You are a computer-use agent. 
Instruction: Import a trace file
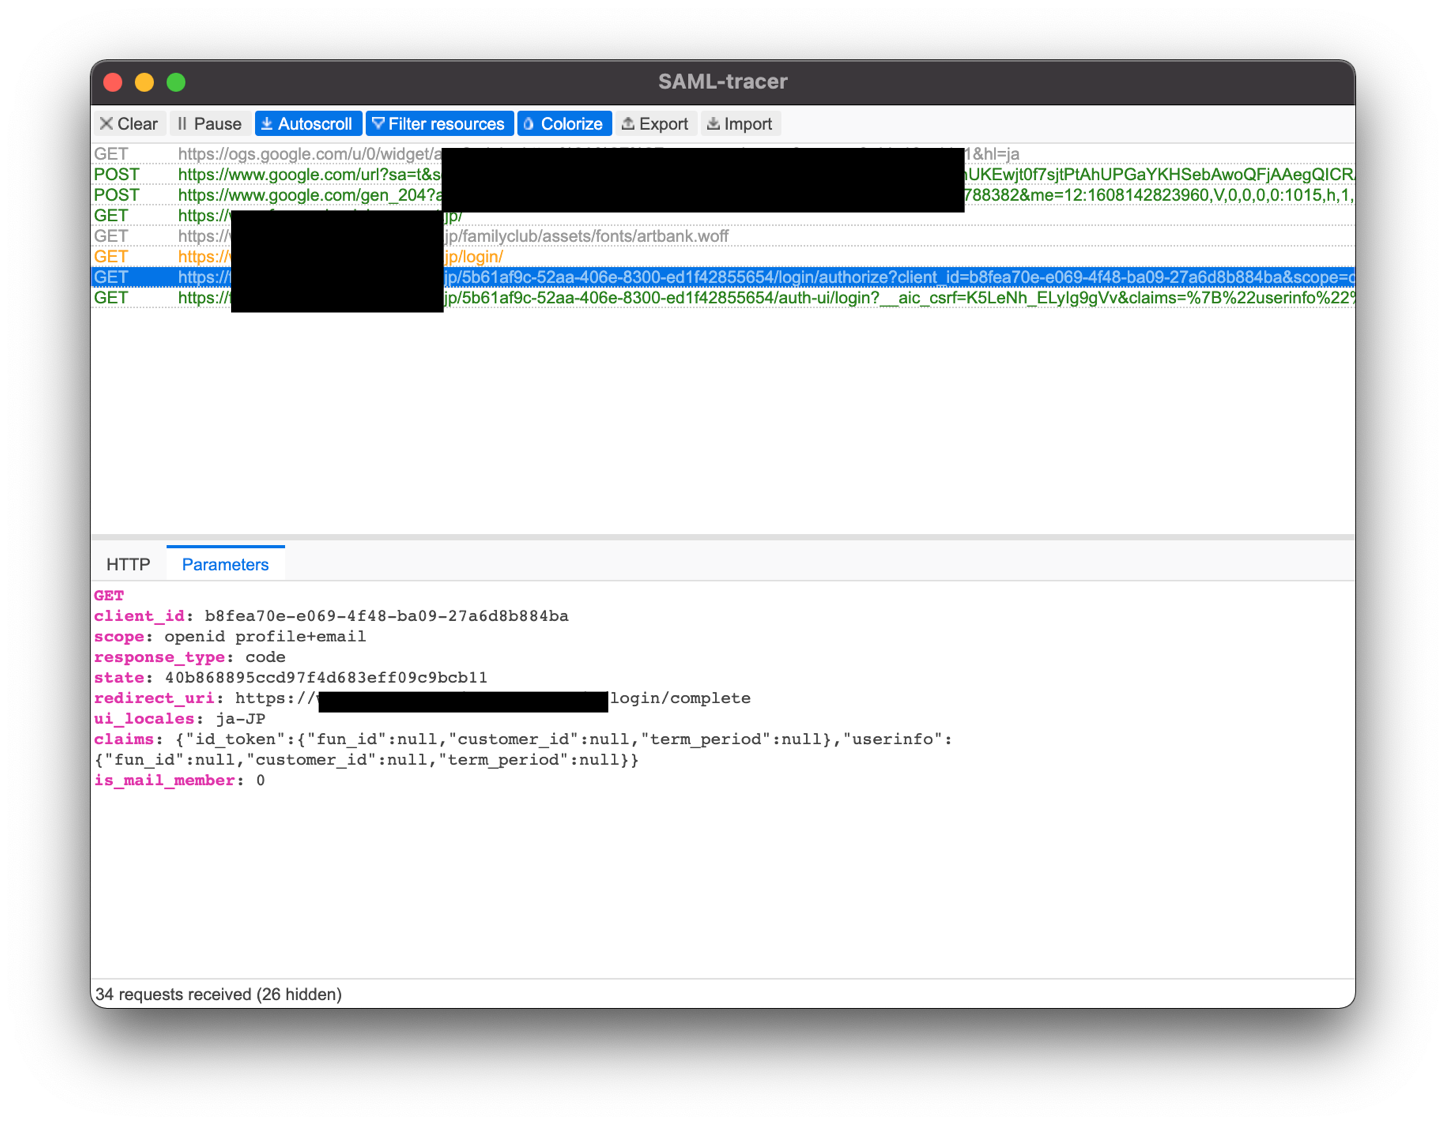740,124
